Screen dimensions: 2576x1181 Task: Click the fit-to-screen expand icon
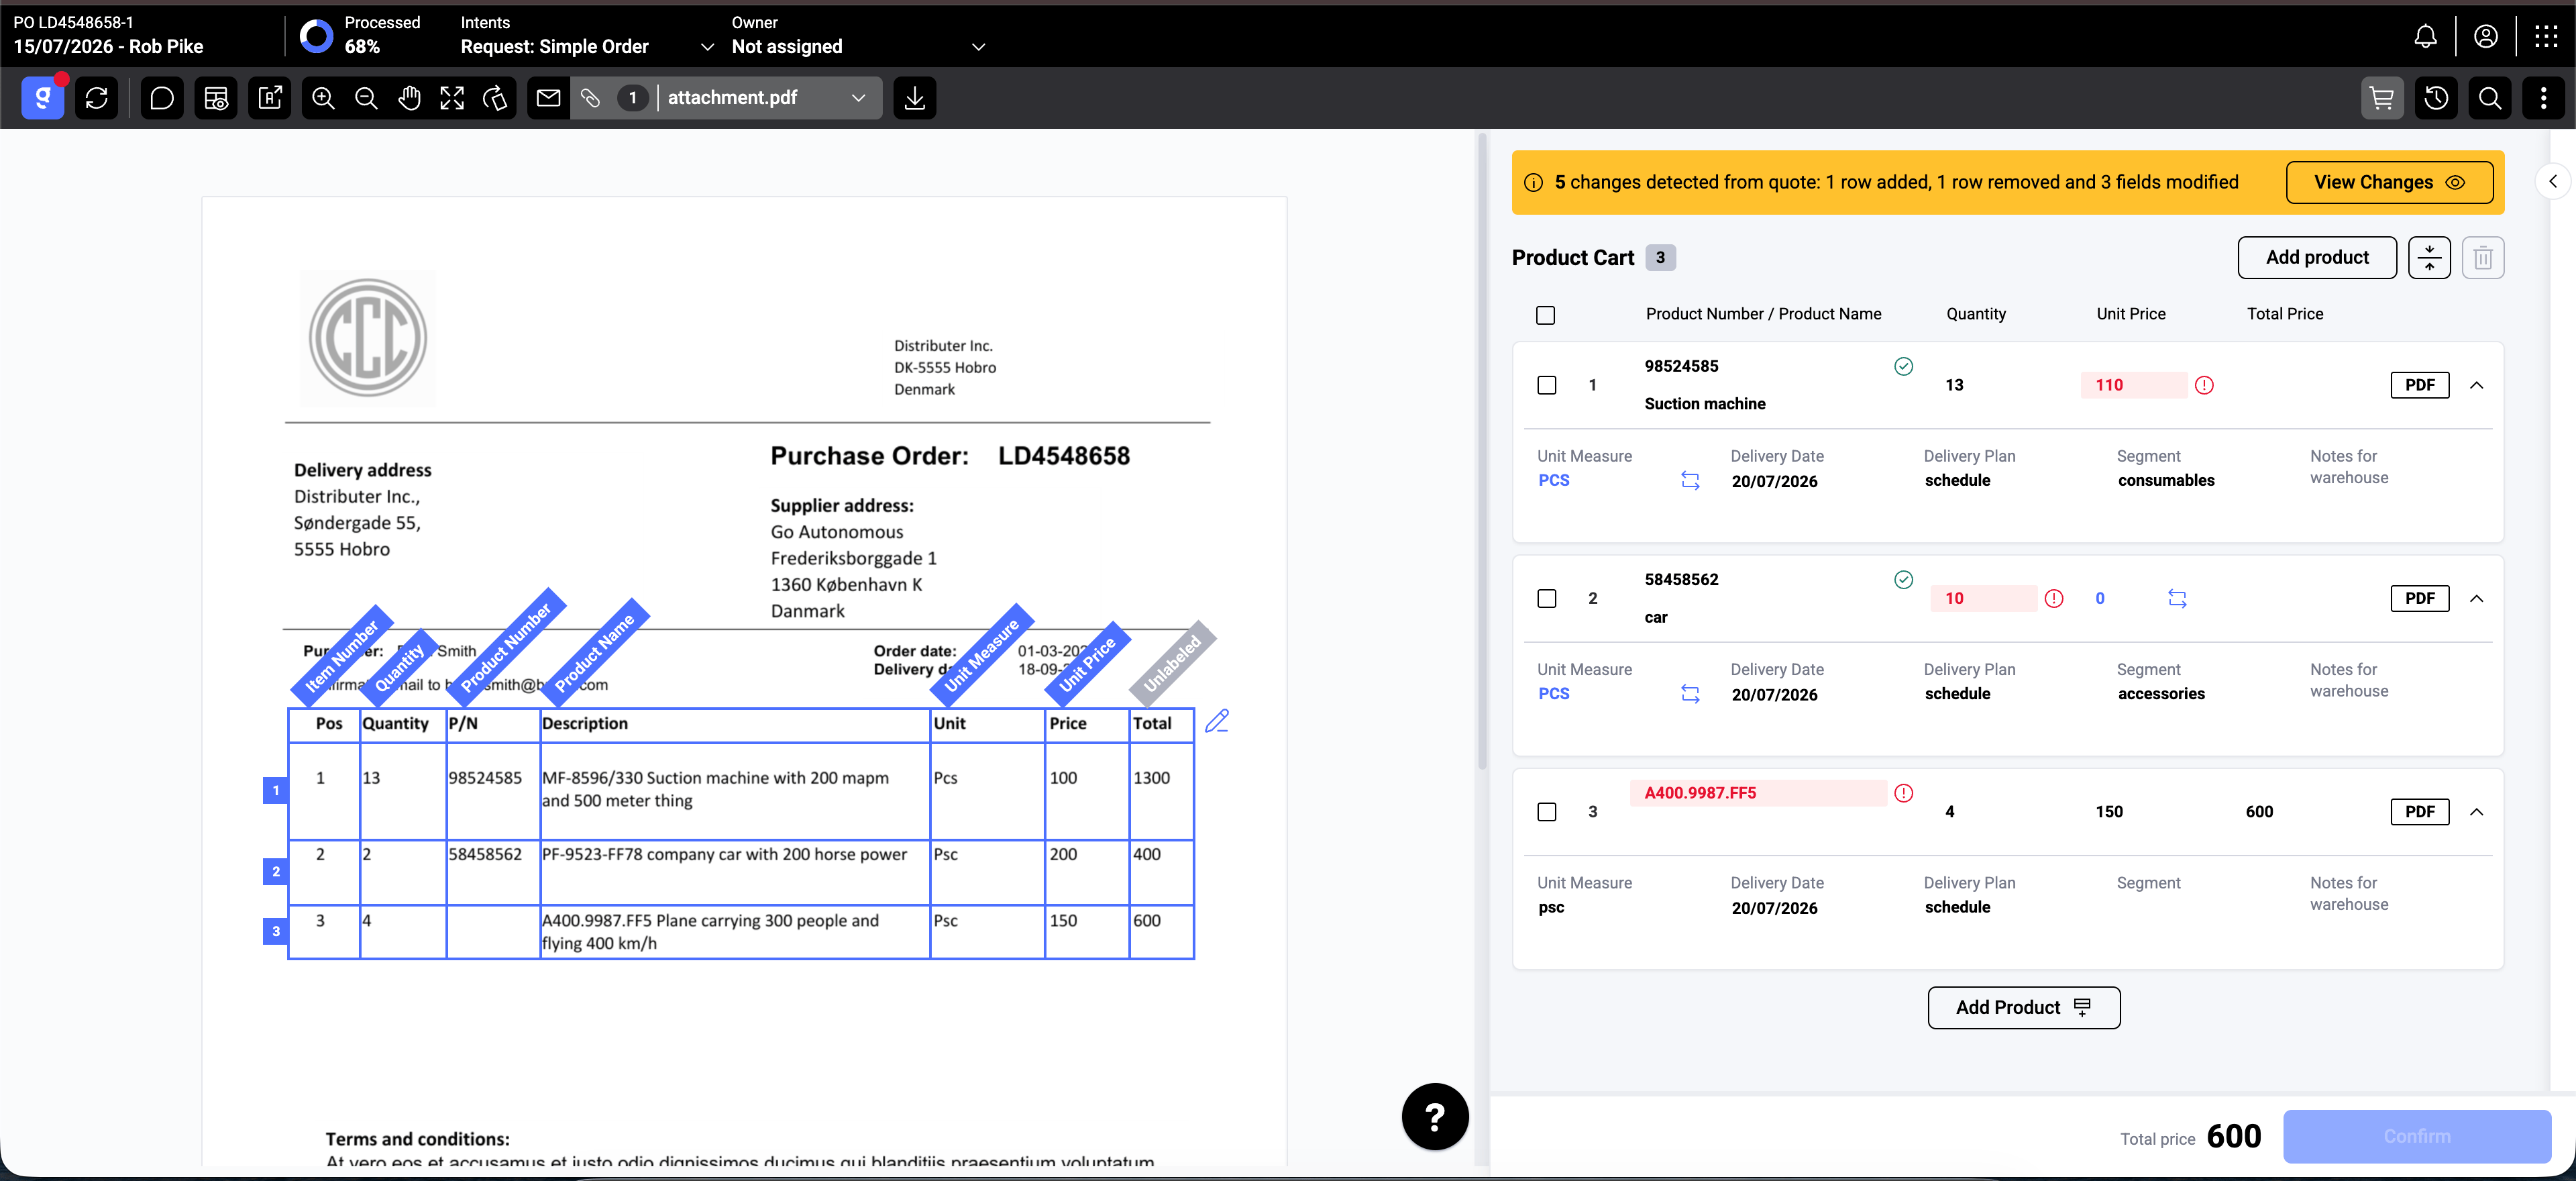tap(452, 98)
